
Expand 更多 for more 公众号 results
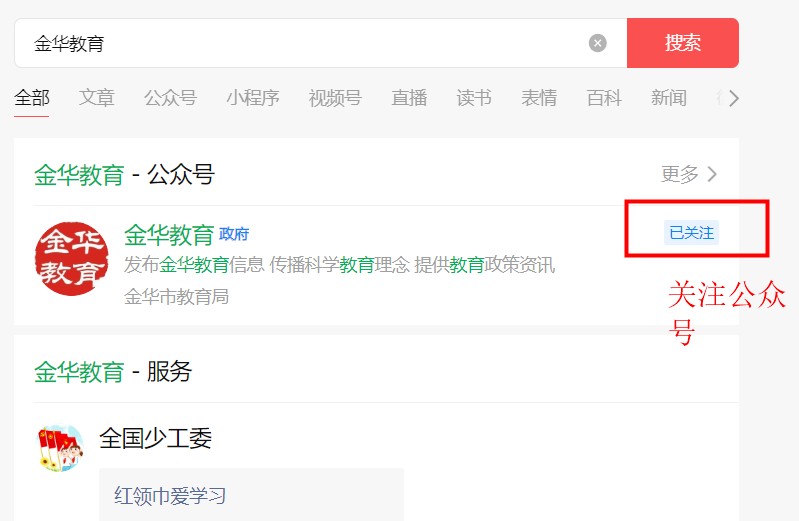coord(689,174)
